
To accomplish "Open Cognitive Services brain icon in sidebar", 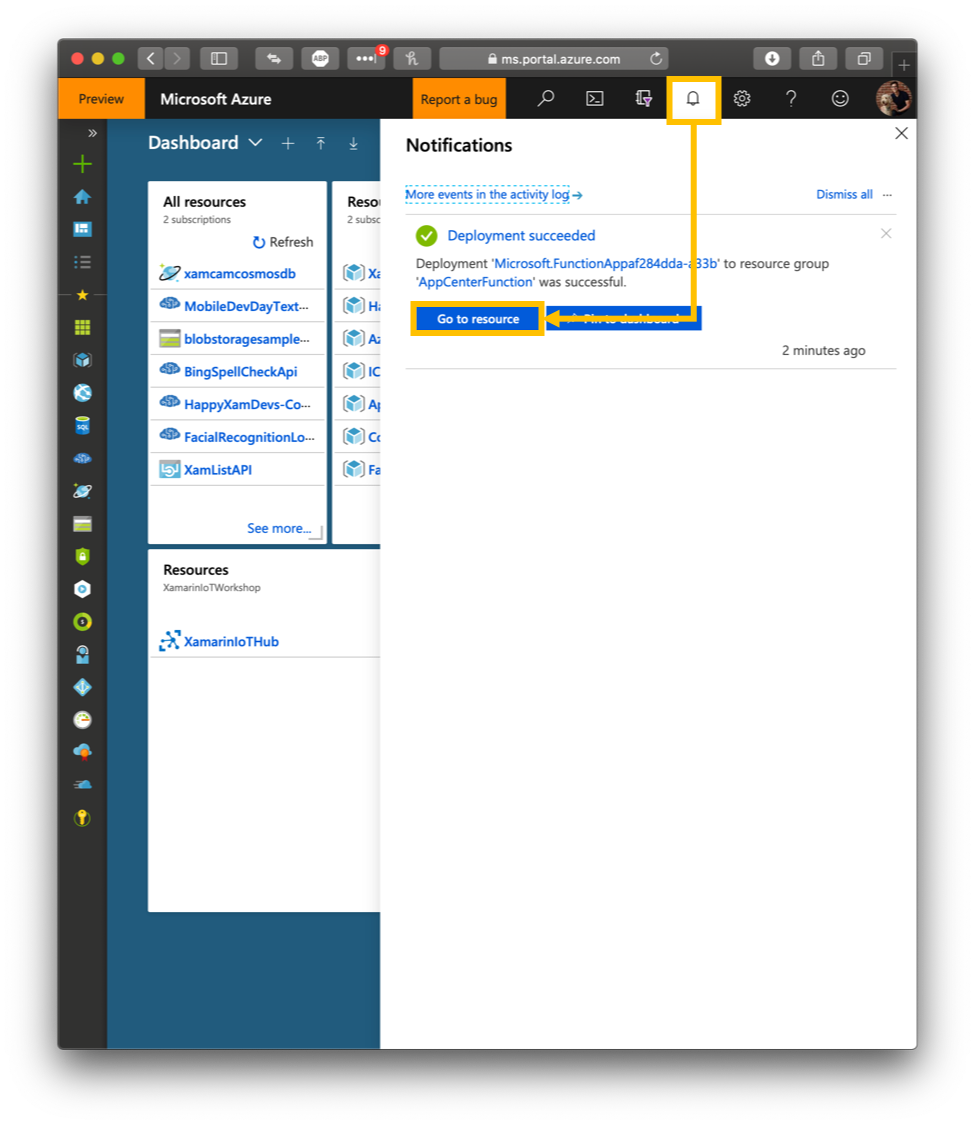I will 82,458.
